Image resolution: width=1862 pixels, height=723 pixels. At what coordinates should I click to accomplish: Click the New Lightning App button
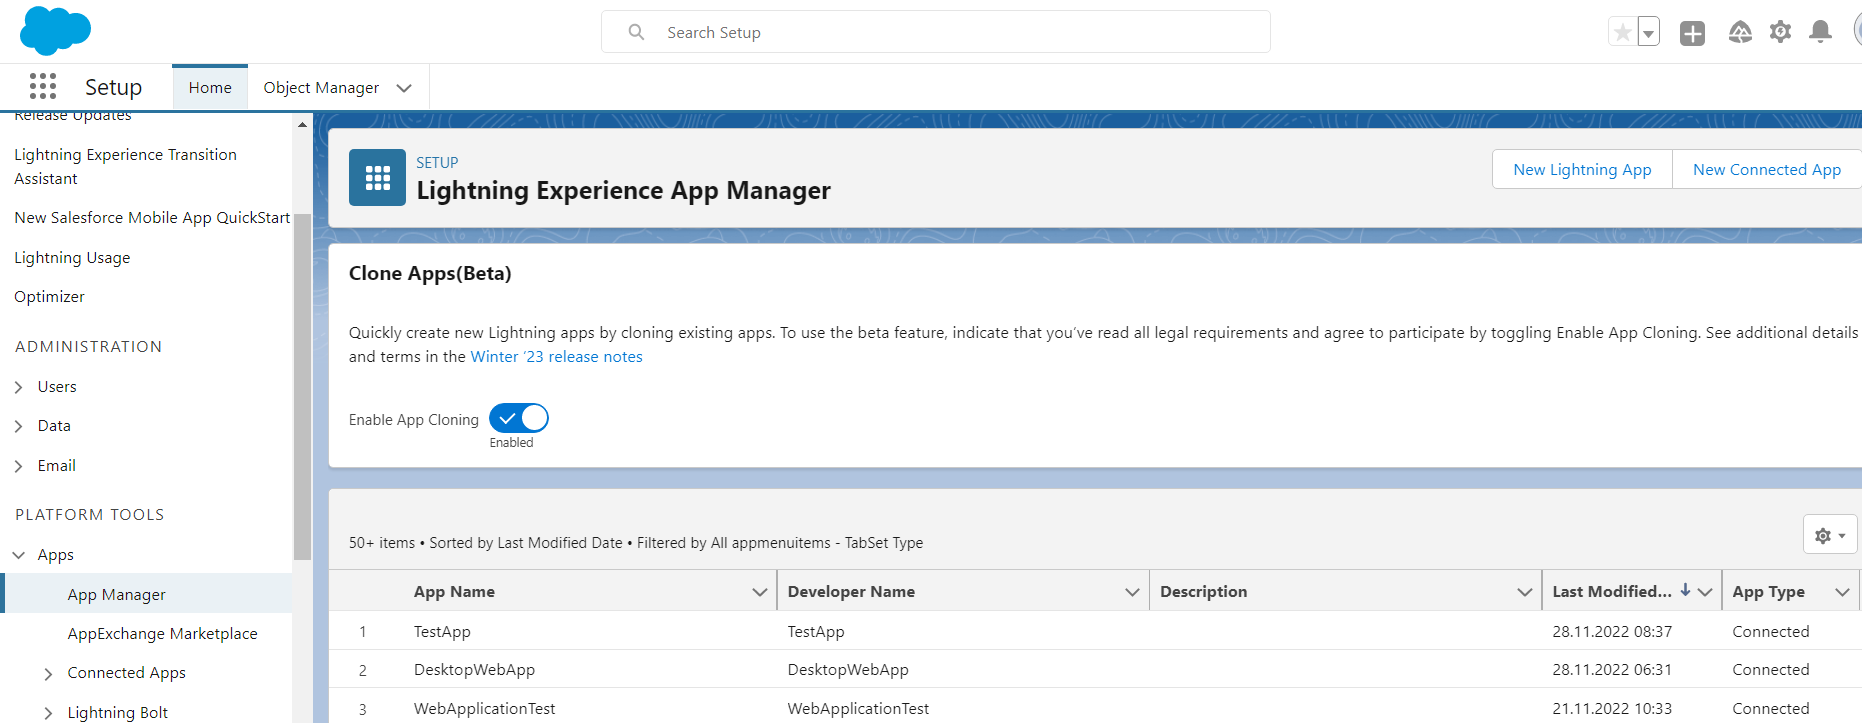pyautogui.click(x=1582, y=170)
